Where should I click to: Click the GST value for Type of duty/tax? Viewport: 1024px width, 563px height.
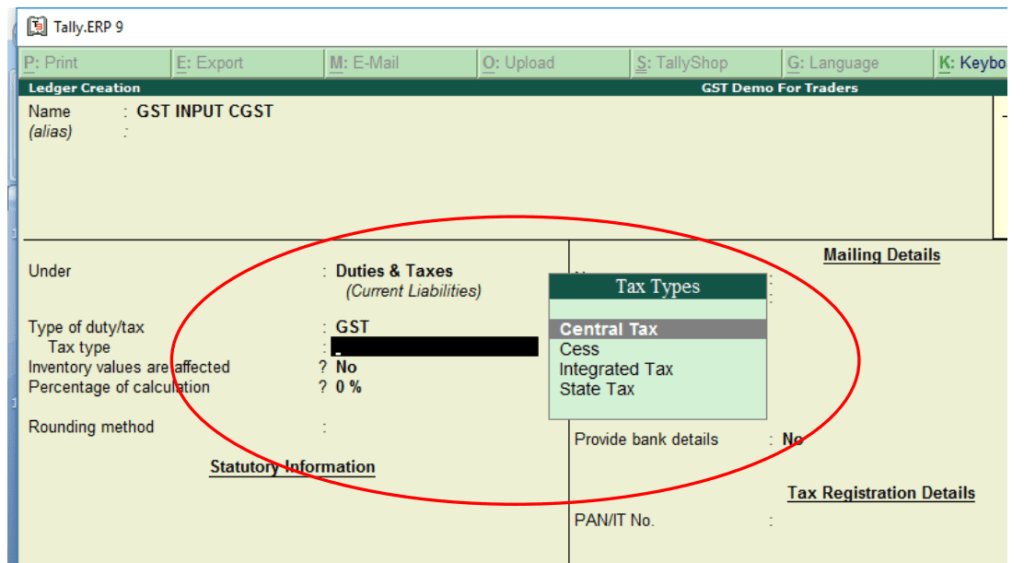[352, 327]
